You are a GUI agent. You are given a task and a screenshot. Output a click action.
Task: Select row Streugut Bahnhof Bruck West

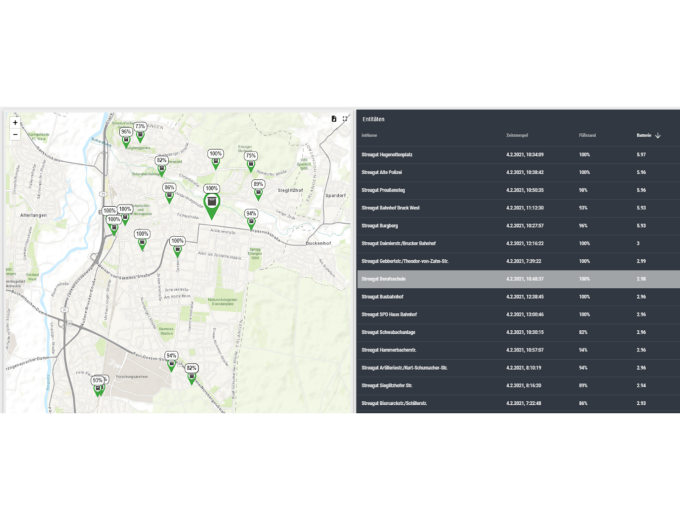point(518,208)
